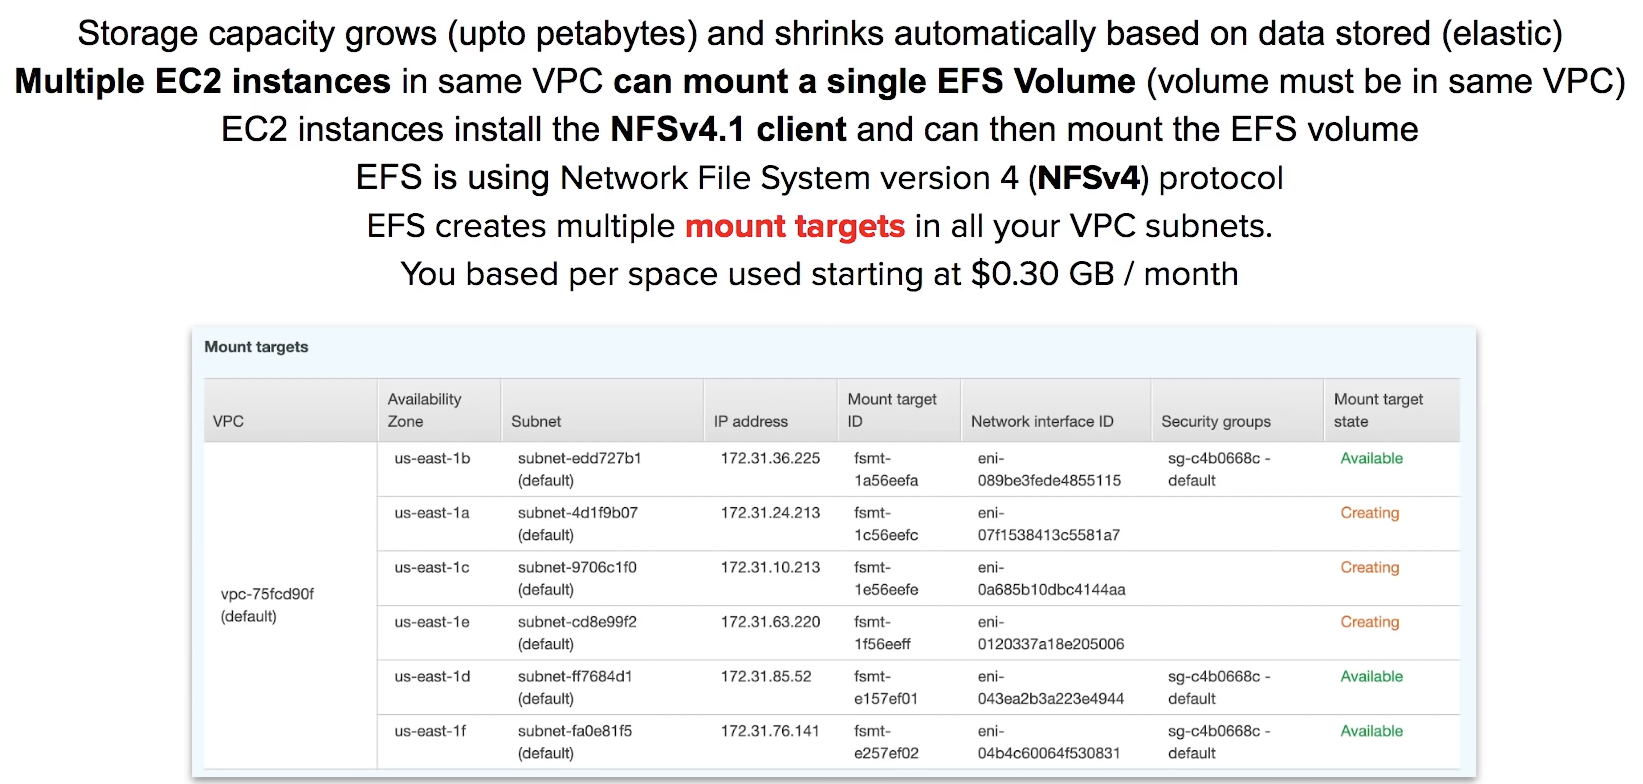Select IP address 172.31.85.52

(766, 677)
